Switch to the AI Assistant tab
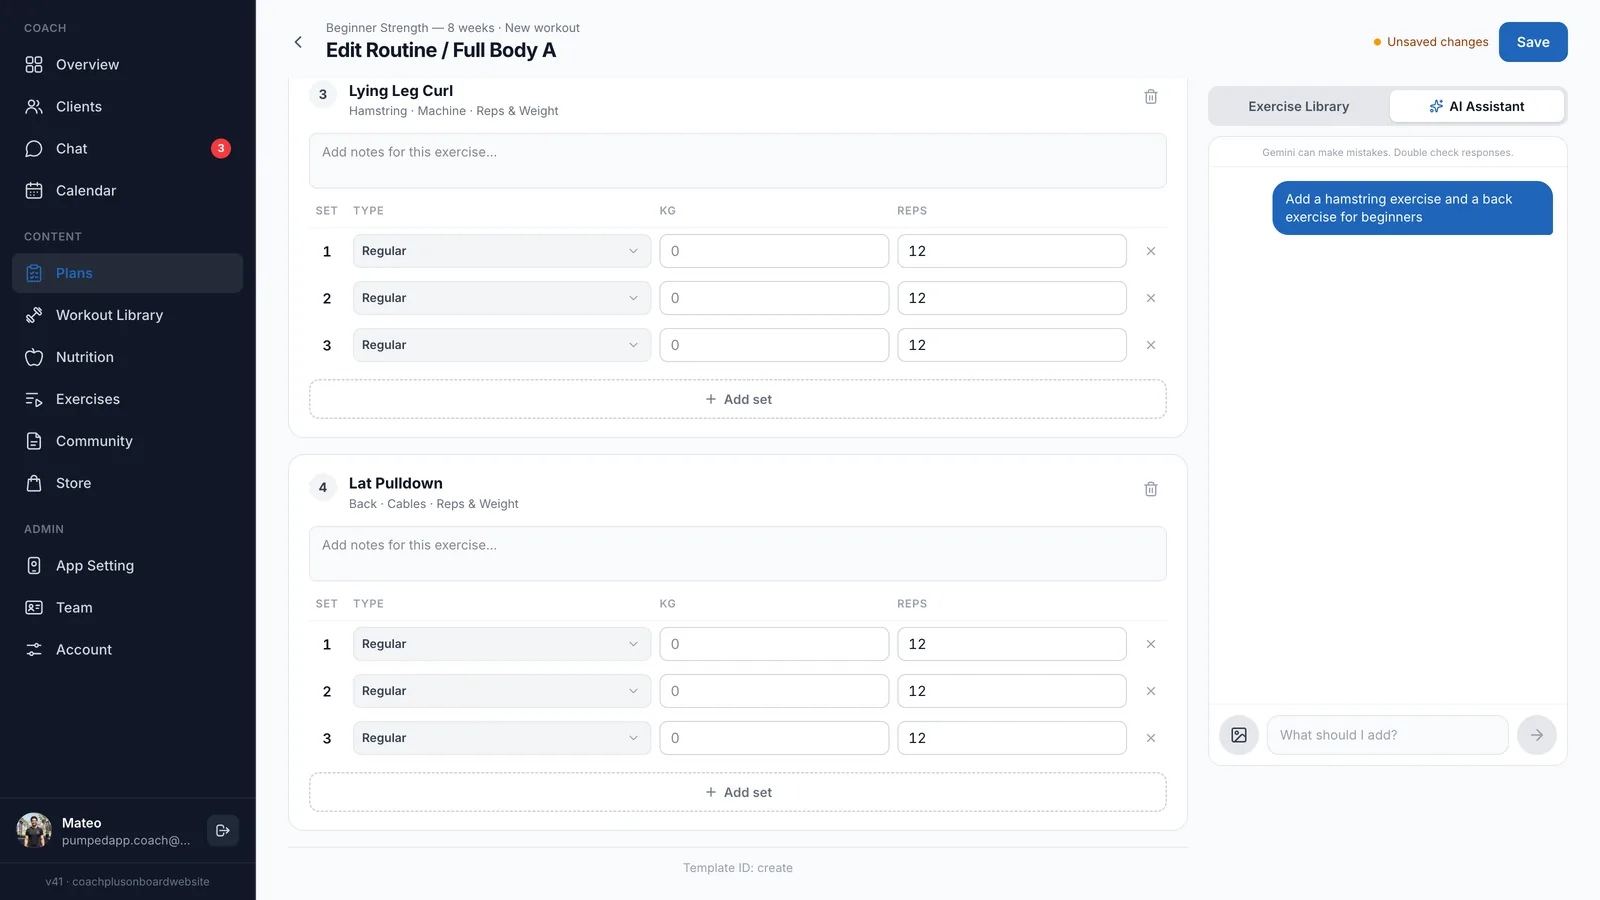 [1477, 106]
